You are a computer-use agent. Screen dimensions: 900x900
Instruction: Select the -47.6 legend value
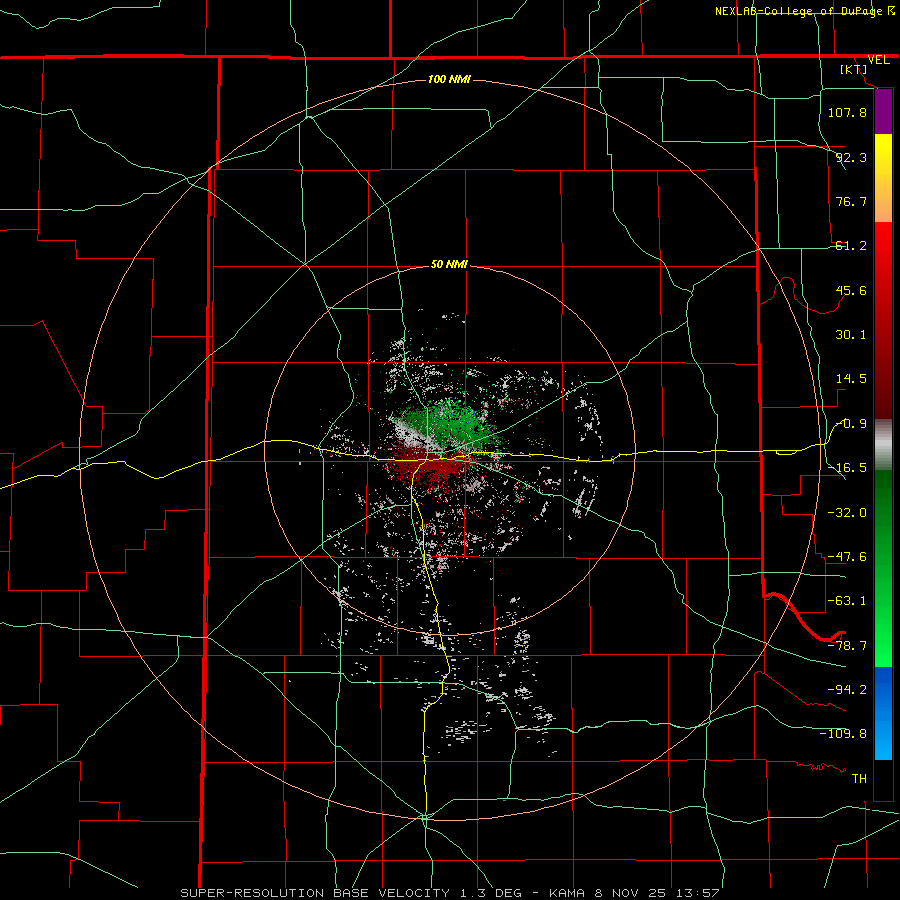click(x=847, y=557)
